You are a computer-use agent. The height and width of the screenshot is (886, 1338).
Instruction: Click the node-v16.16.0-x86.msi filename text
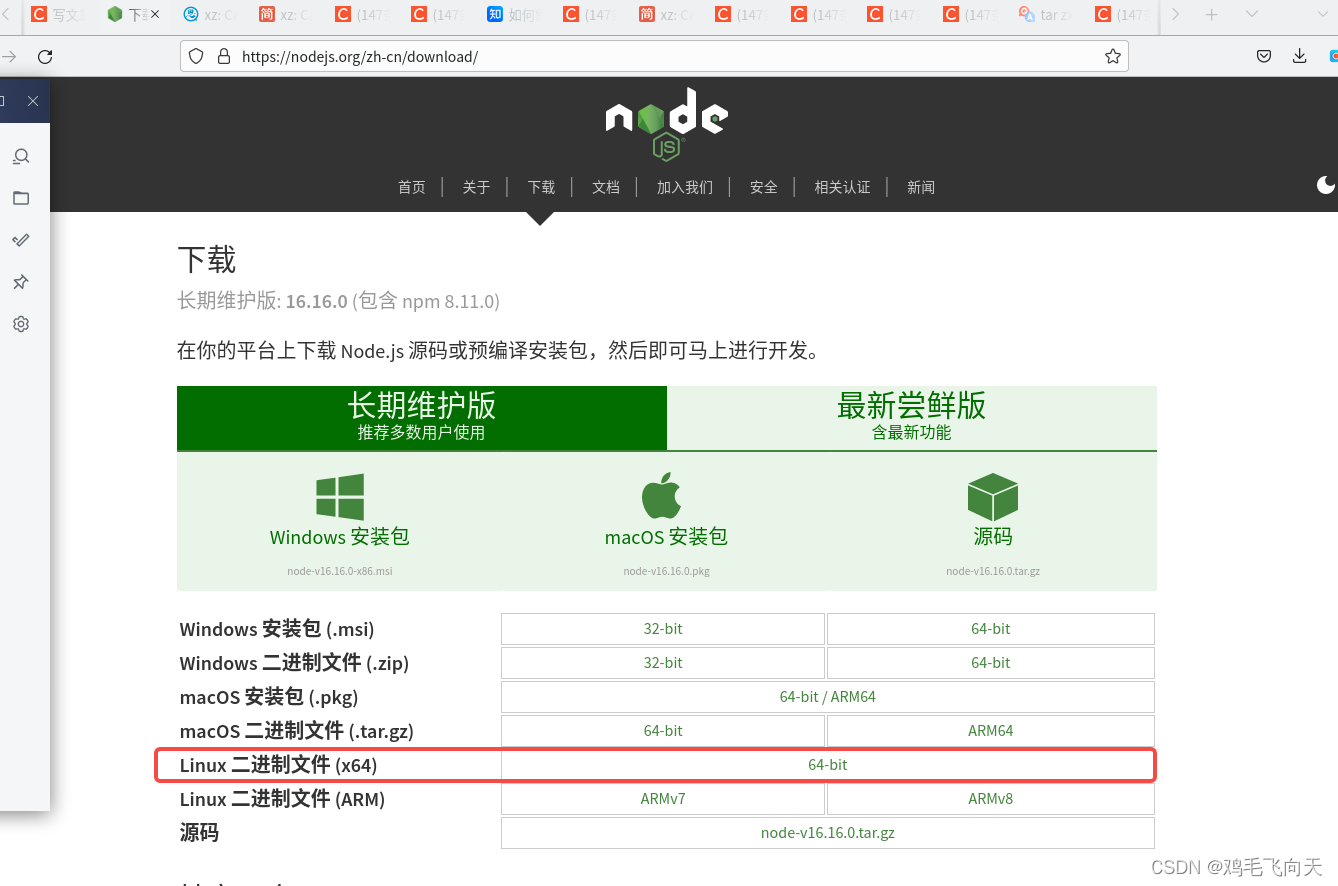click(x=340, y=572)
